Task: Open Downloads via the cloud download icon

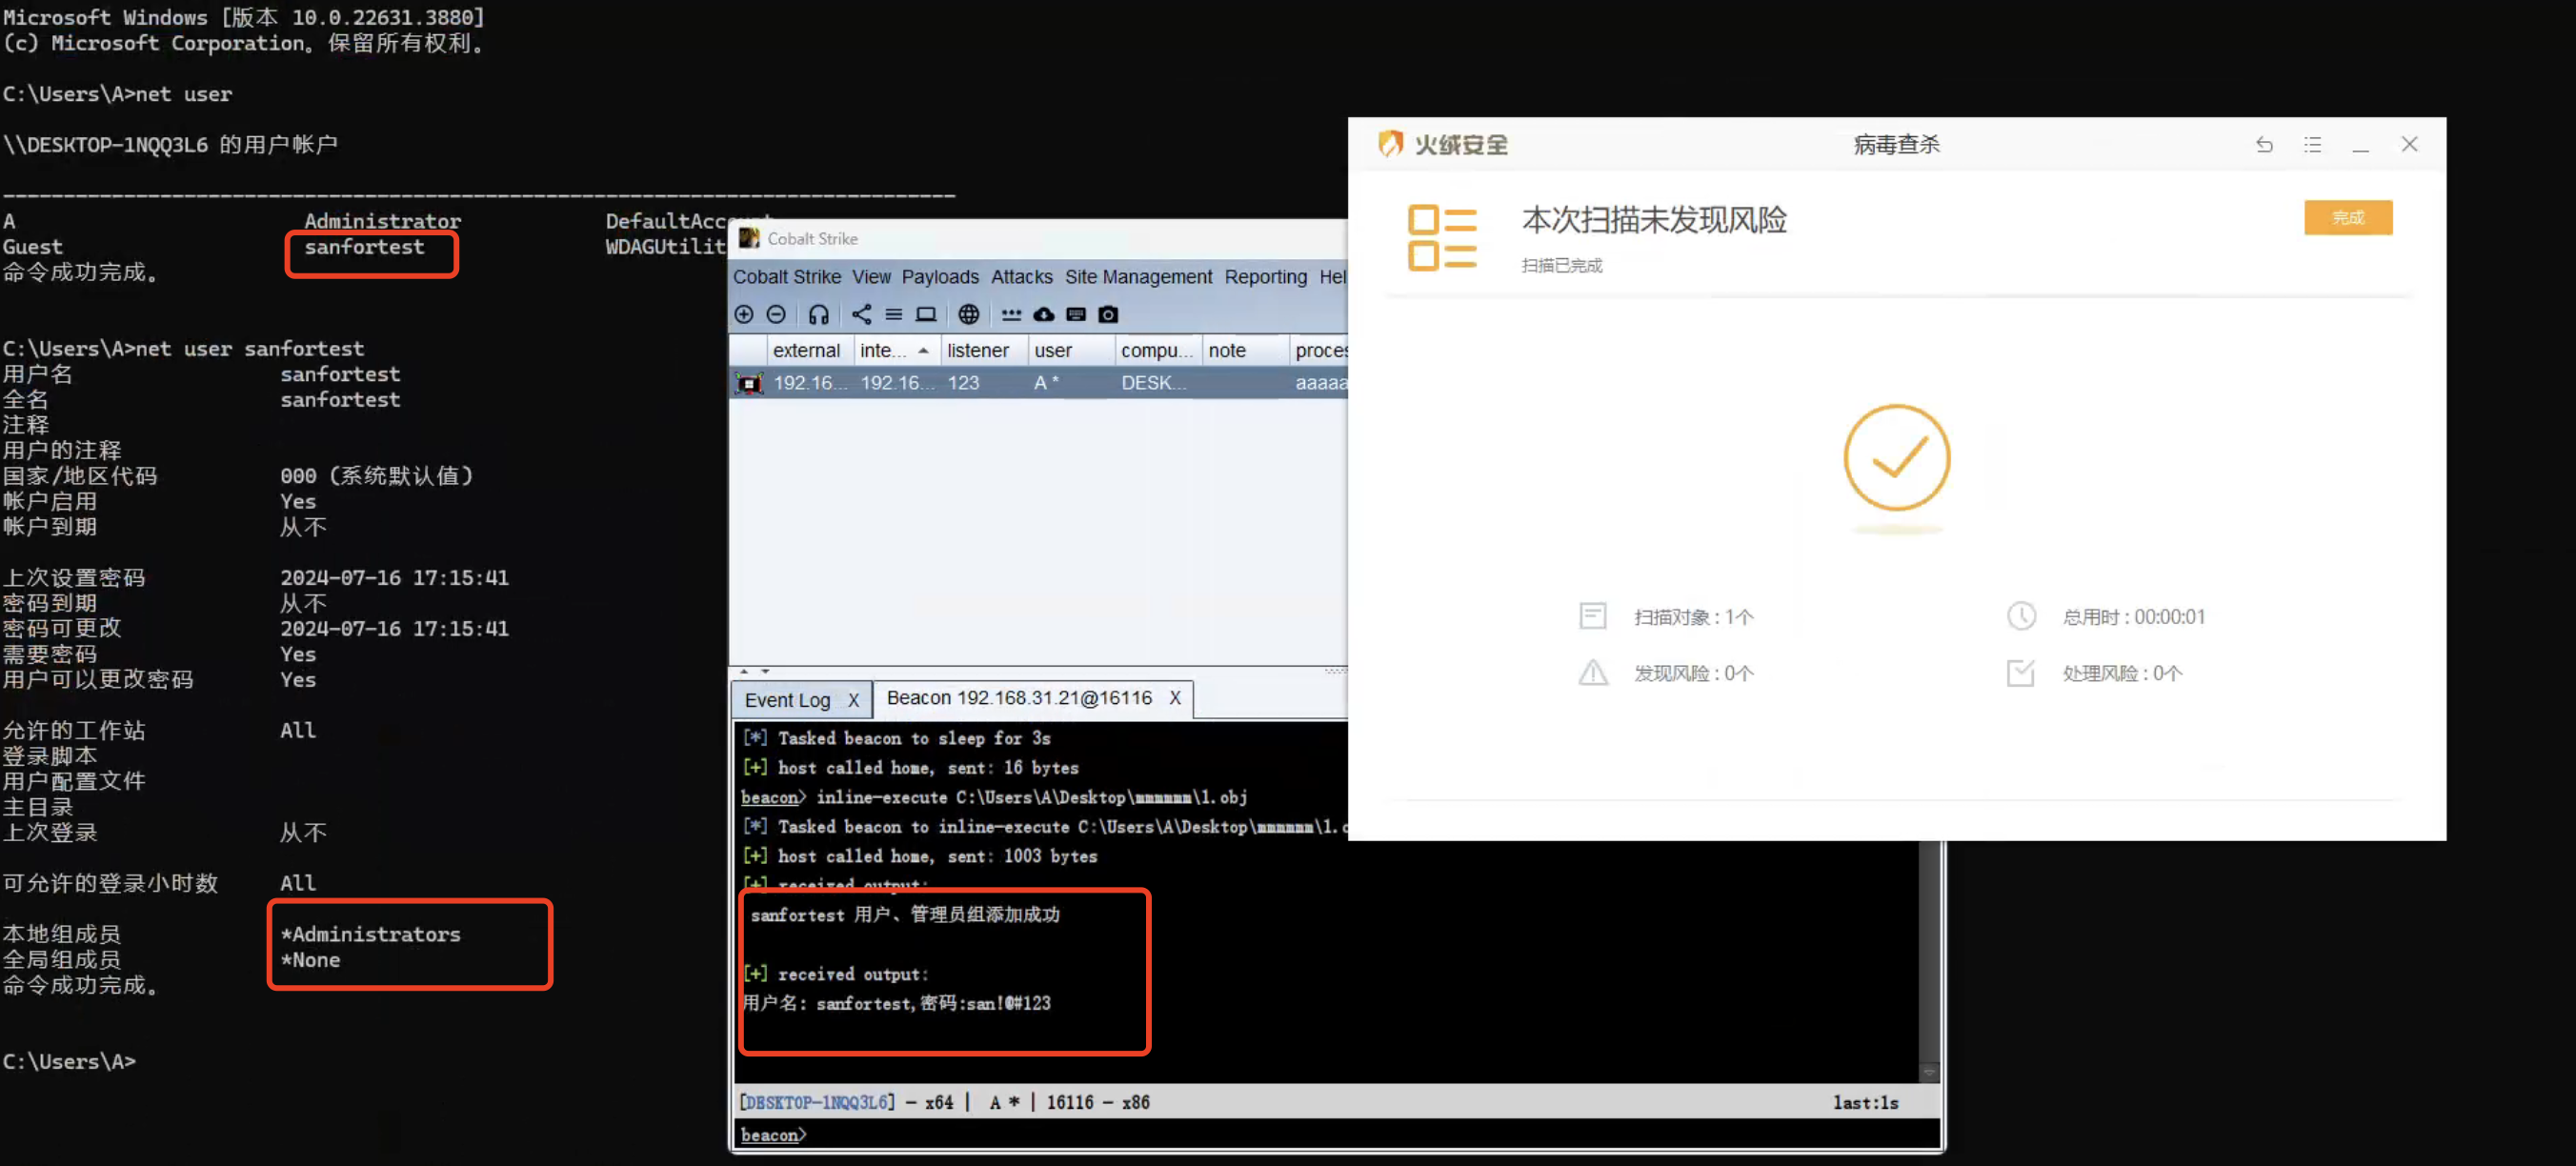Action: click(x=1044, y=314)
